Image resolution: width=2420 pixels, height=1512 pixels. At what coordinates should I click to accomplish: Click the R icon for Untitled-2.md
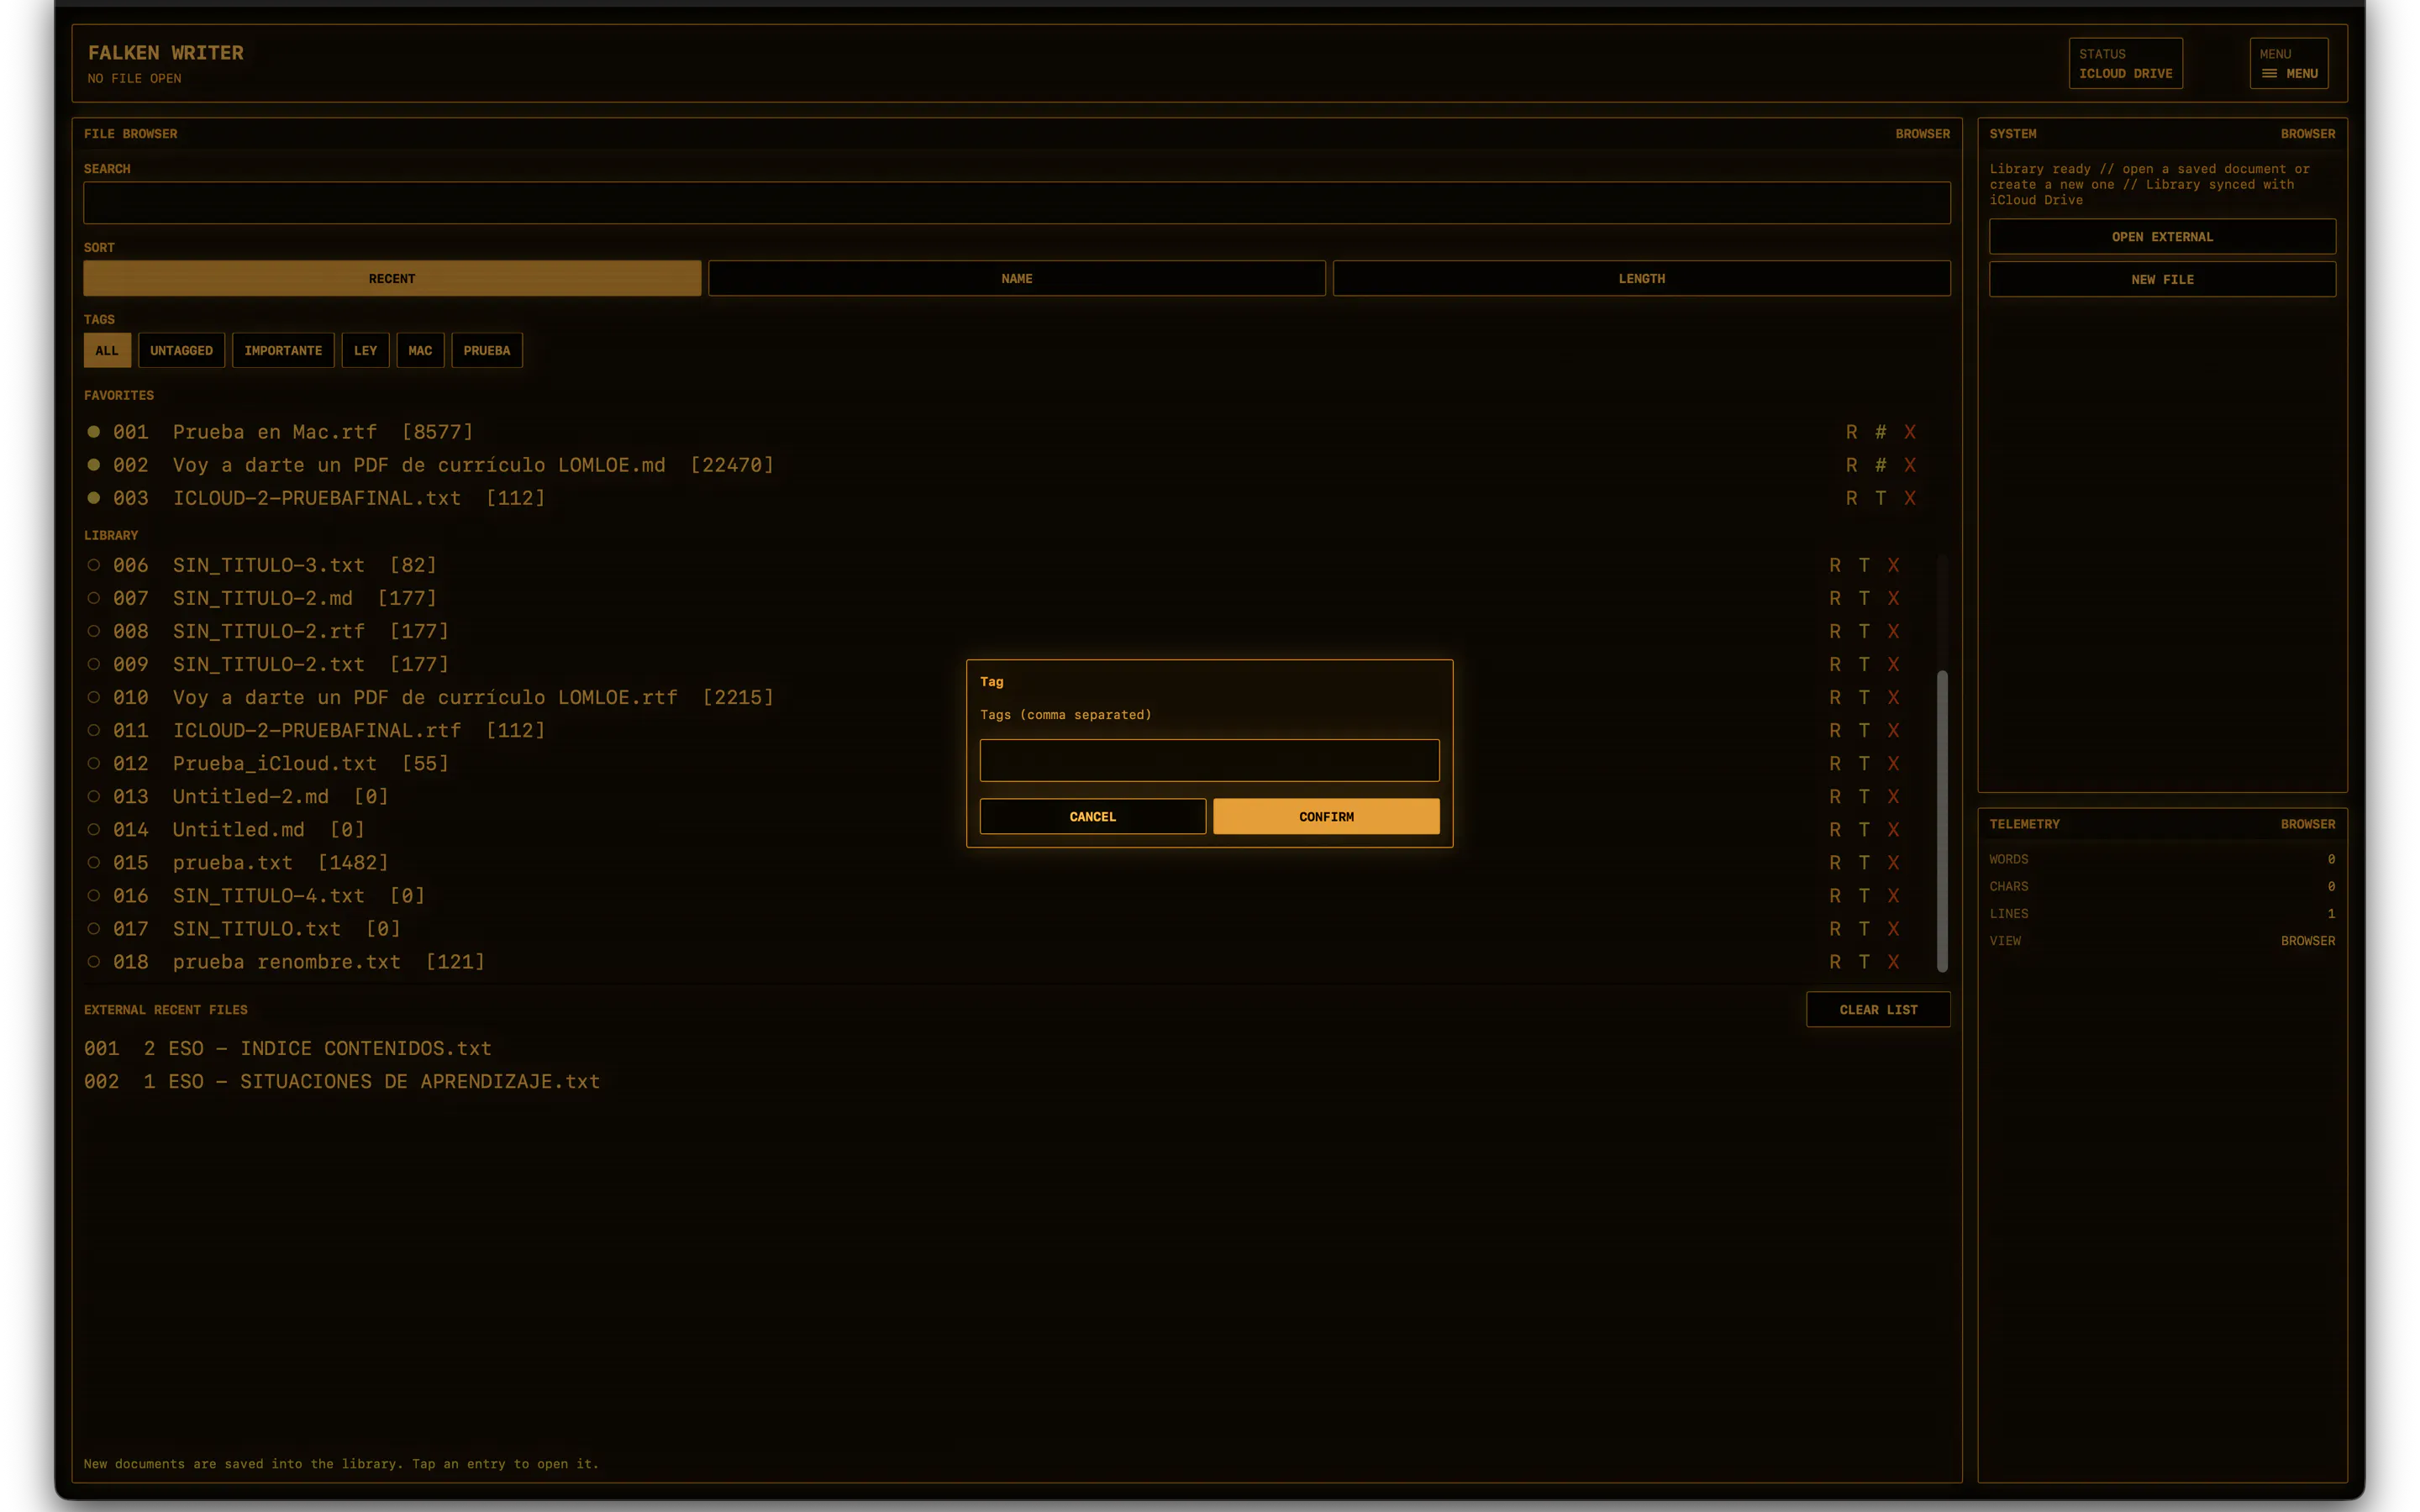(1835, 796)
